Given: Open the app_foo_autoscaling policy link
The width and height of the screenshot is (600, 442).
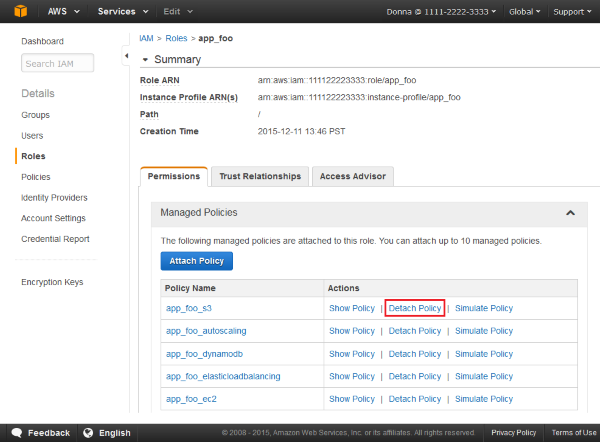Looking at the screenshot, I should point(206,331).
